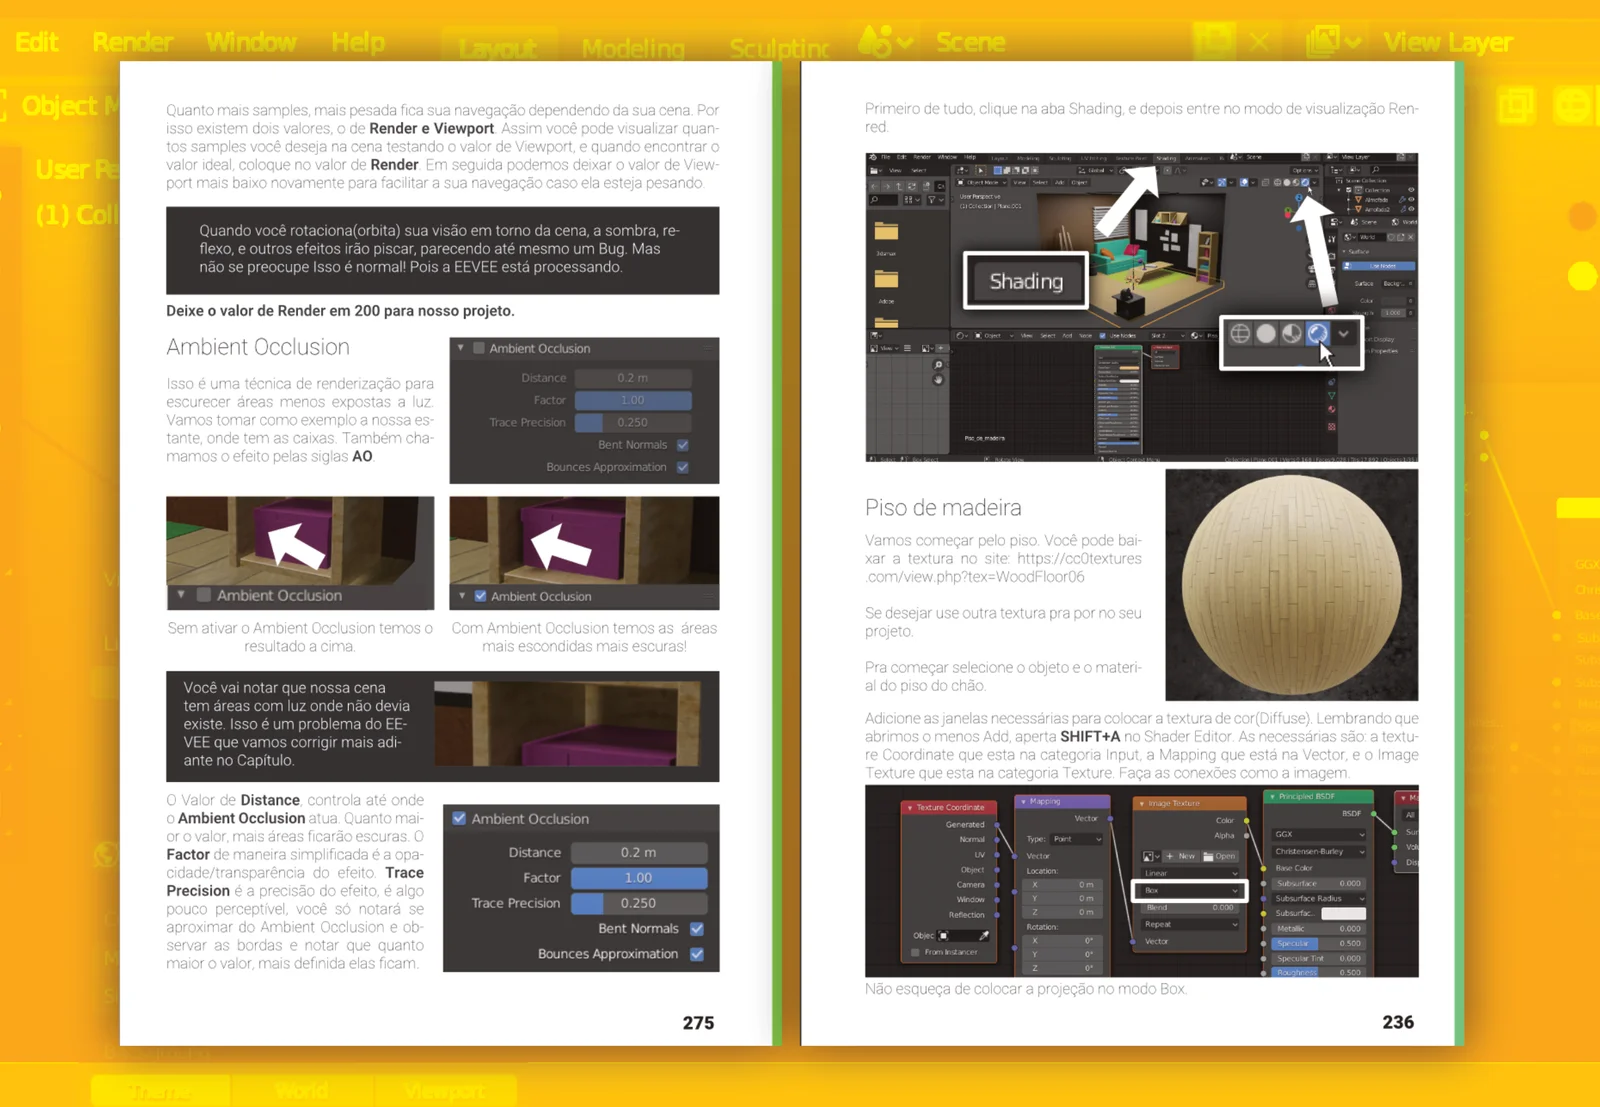Open the Render menu

133,41
